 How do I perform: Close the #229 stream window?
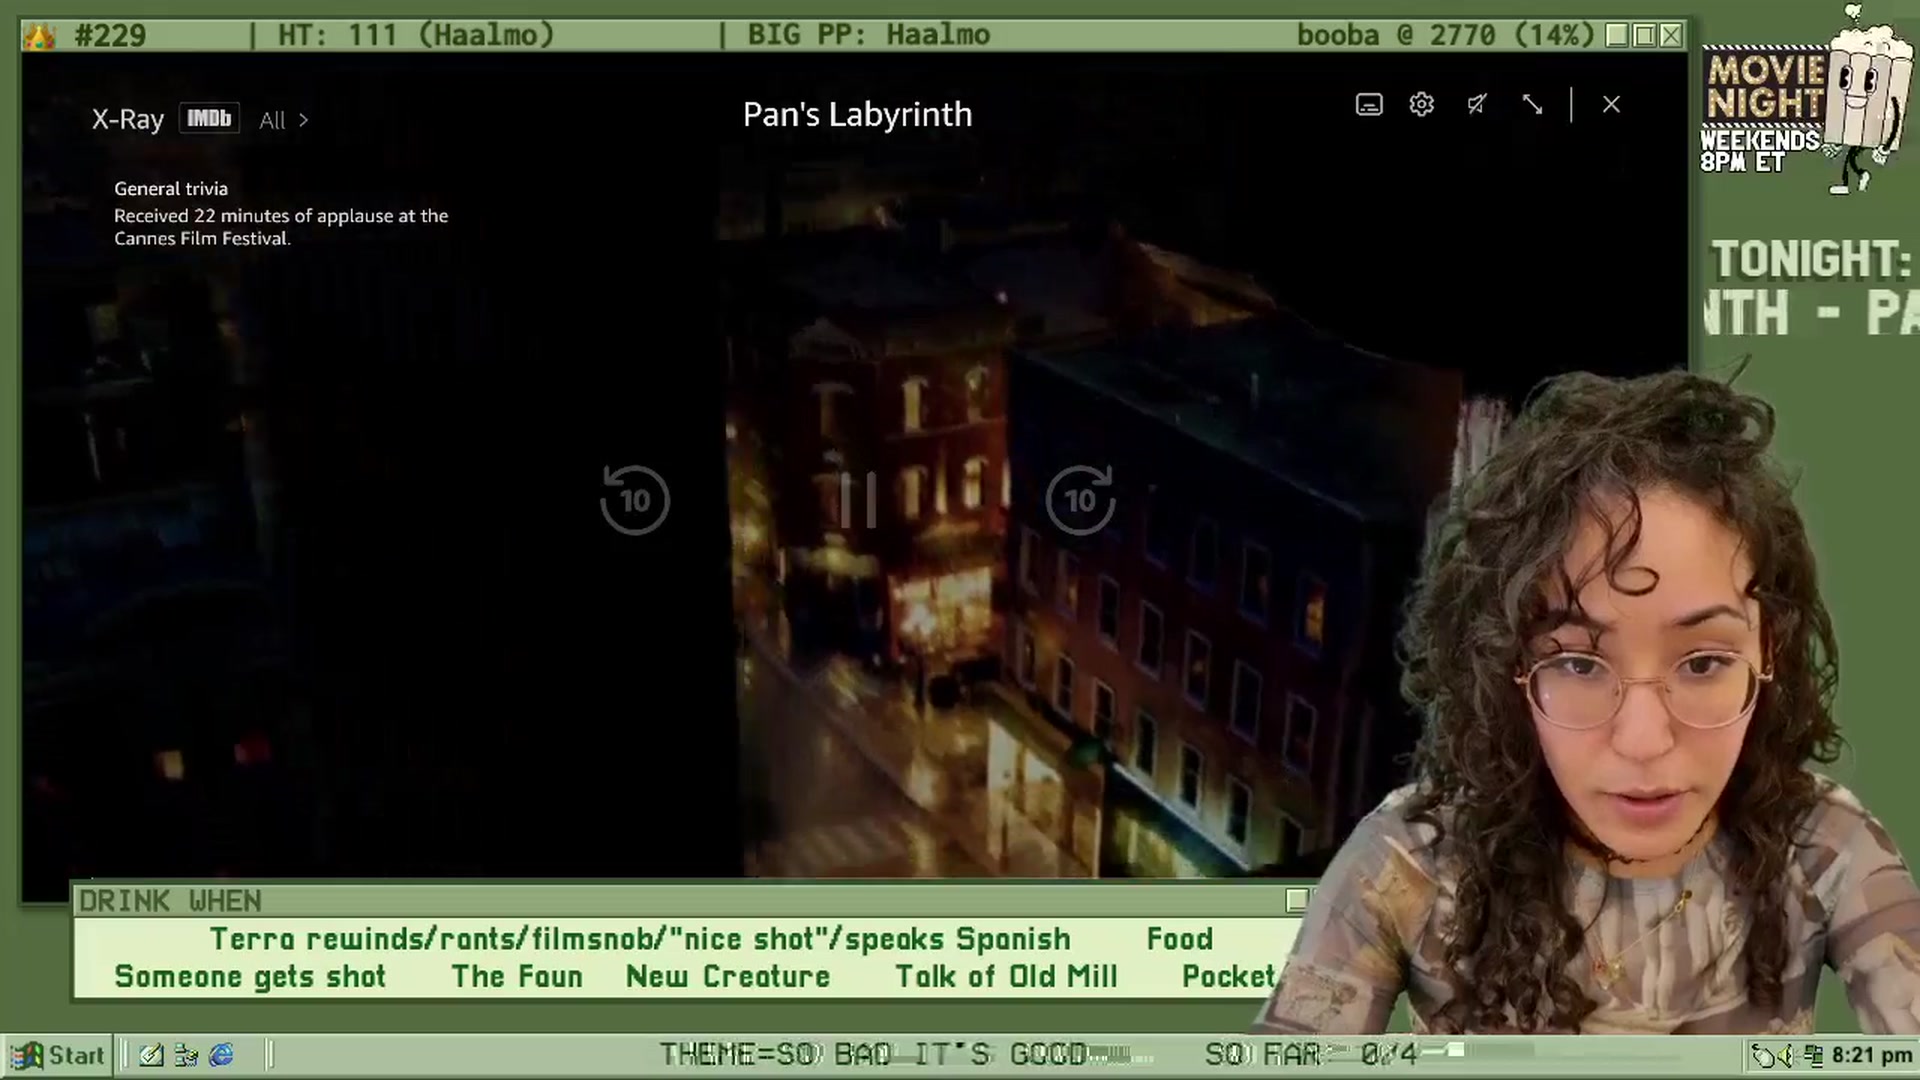(1671, 36)
